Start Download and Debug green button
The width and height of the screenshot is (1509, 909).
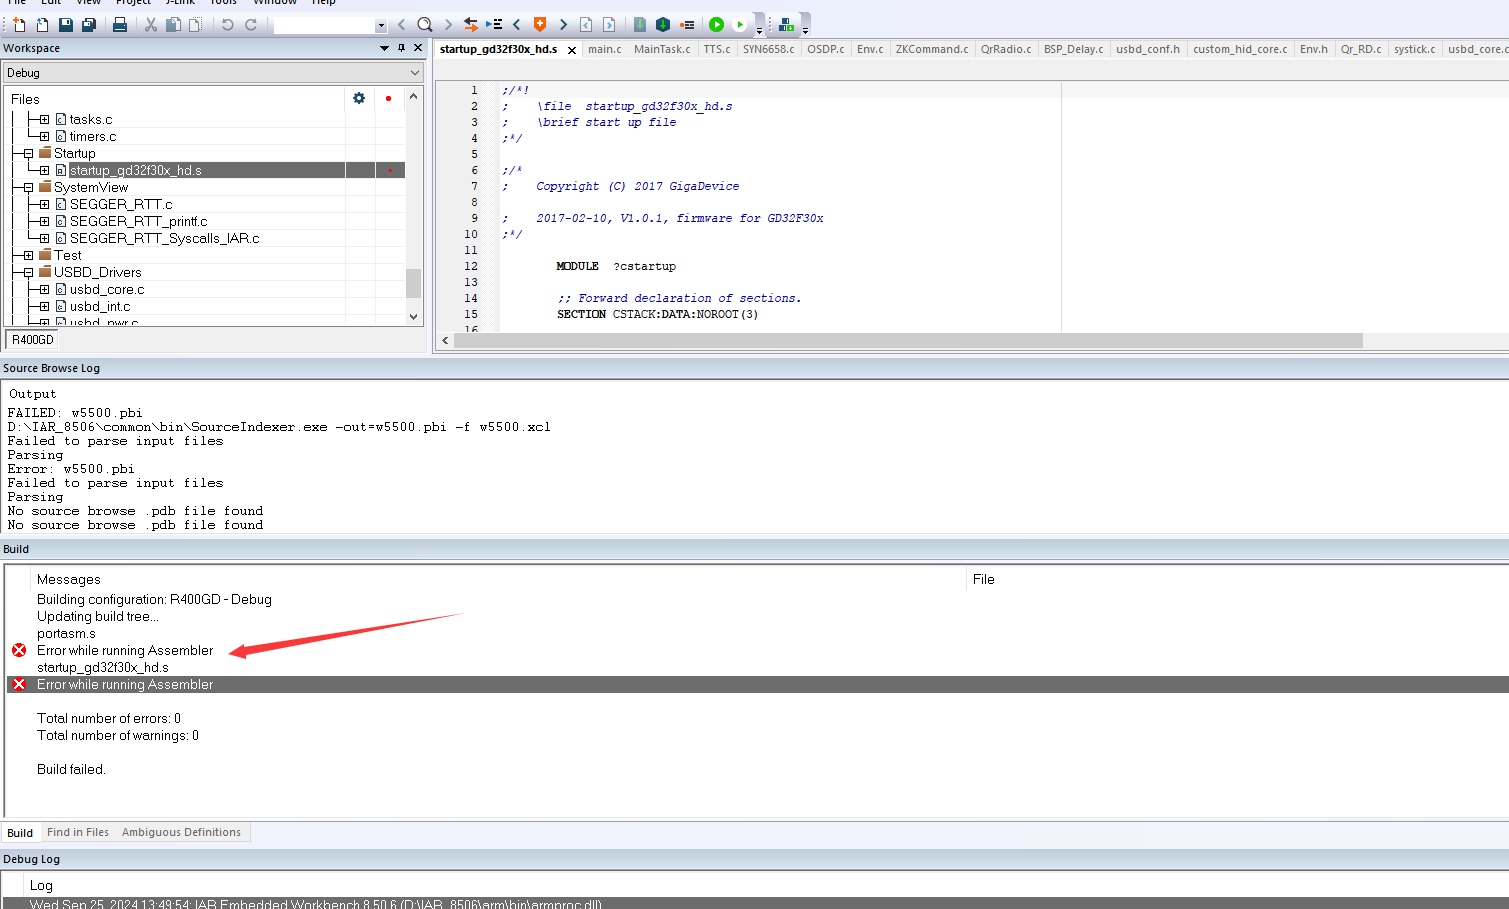(717, 25)
